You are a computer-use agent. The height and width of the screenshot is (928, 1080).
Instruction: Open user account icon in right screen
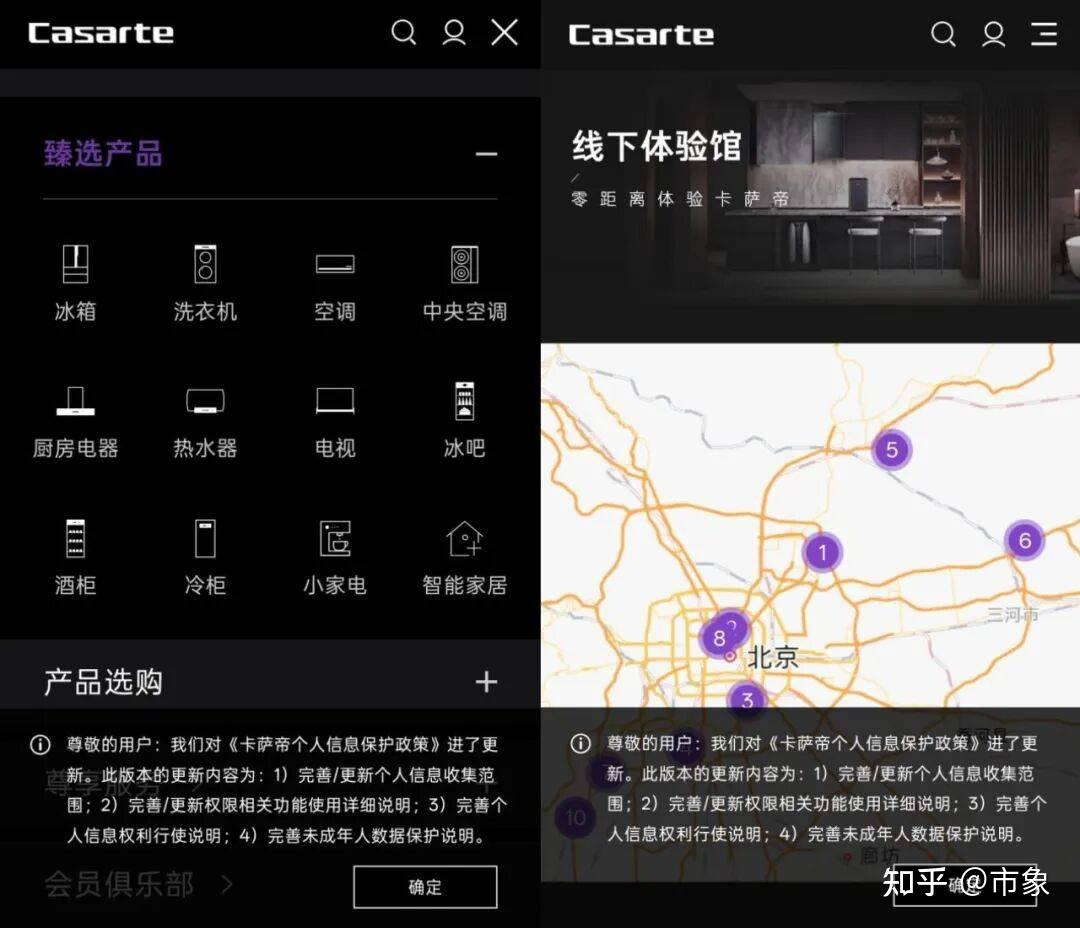coord(993,34)
